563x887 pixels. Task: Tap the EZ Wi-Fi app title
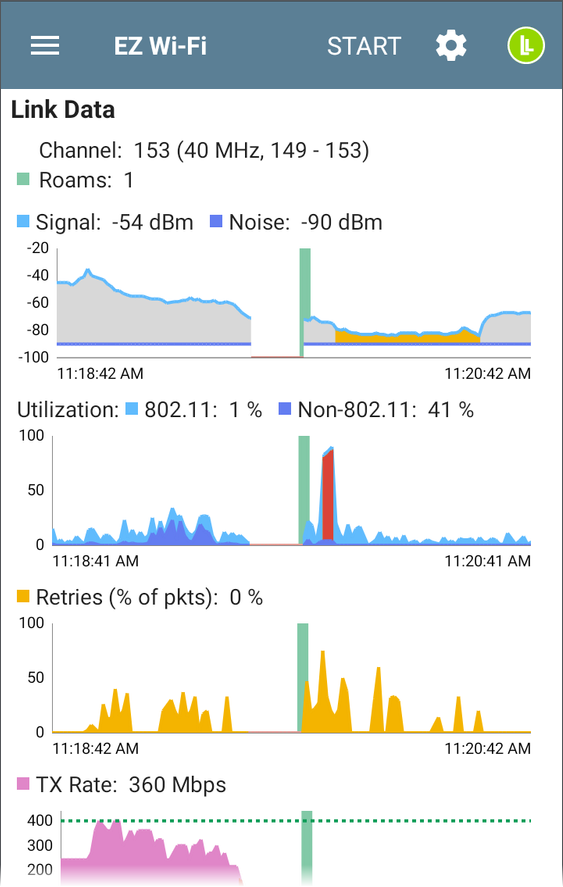point(161,46)
